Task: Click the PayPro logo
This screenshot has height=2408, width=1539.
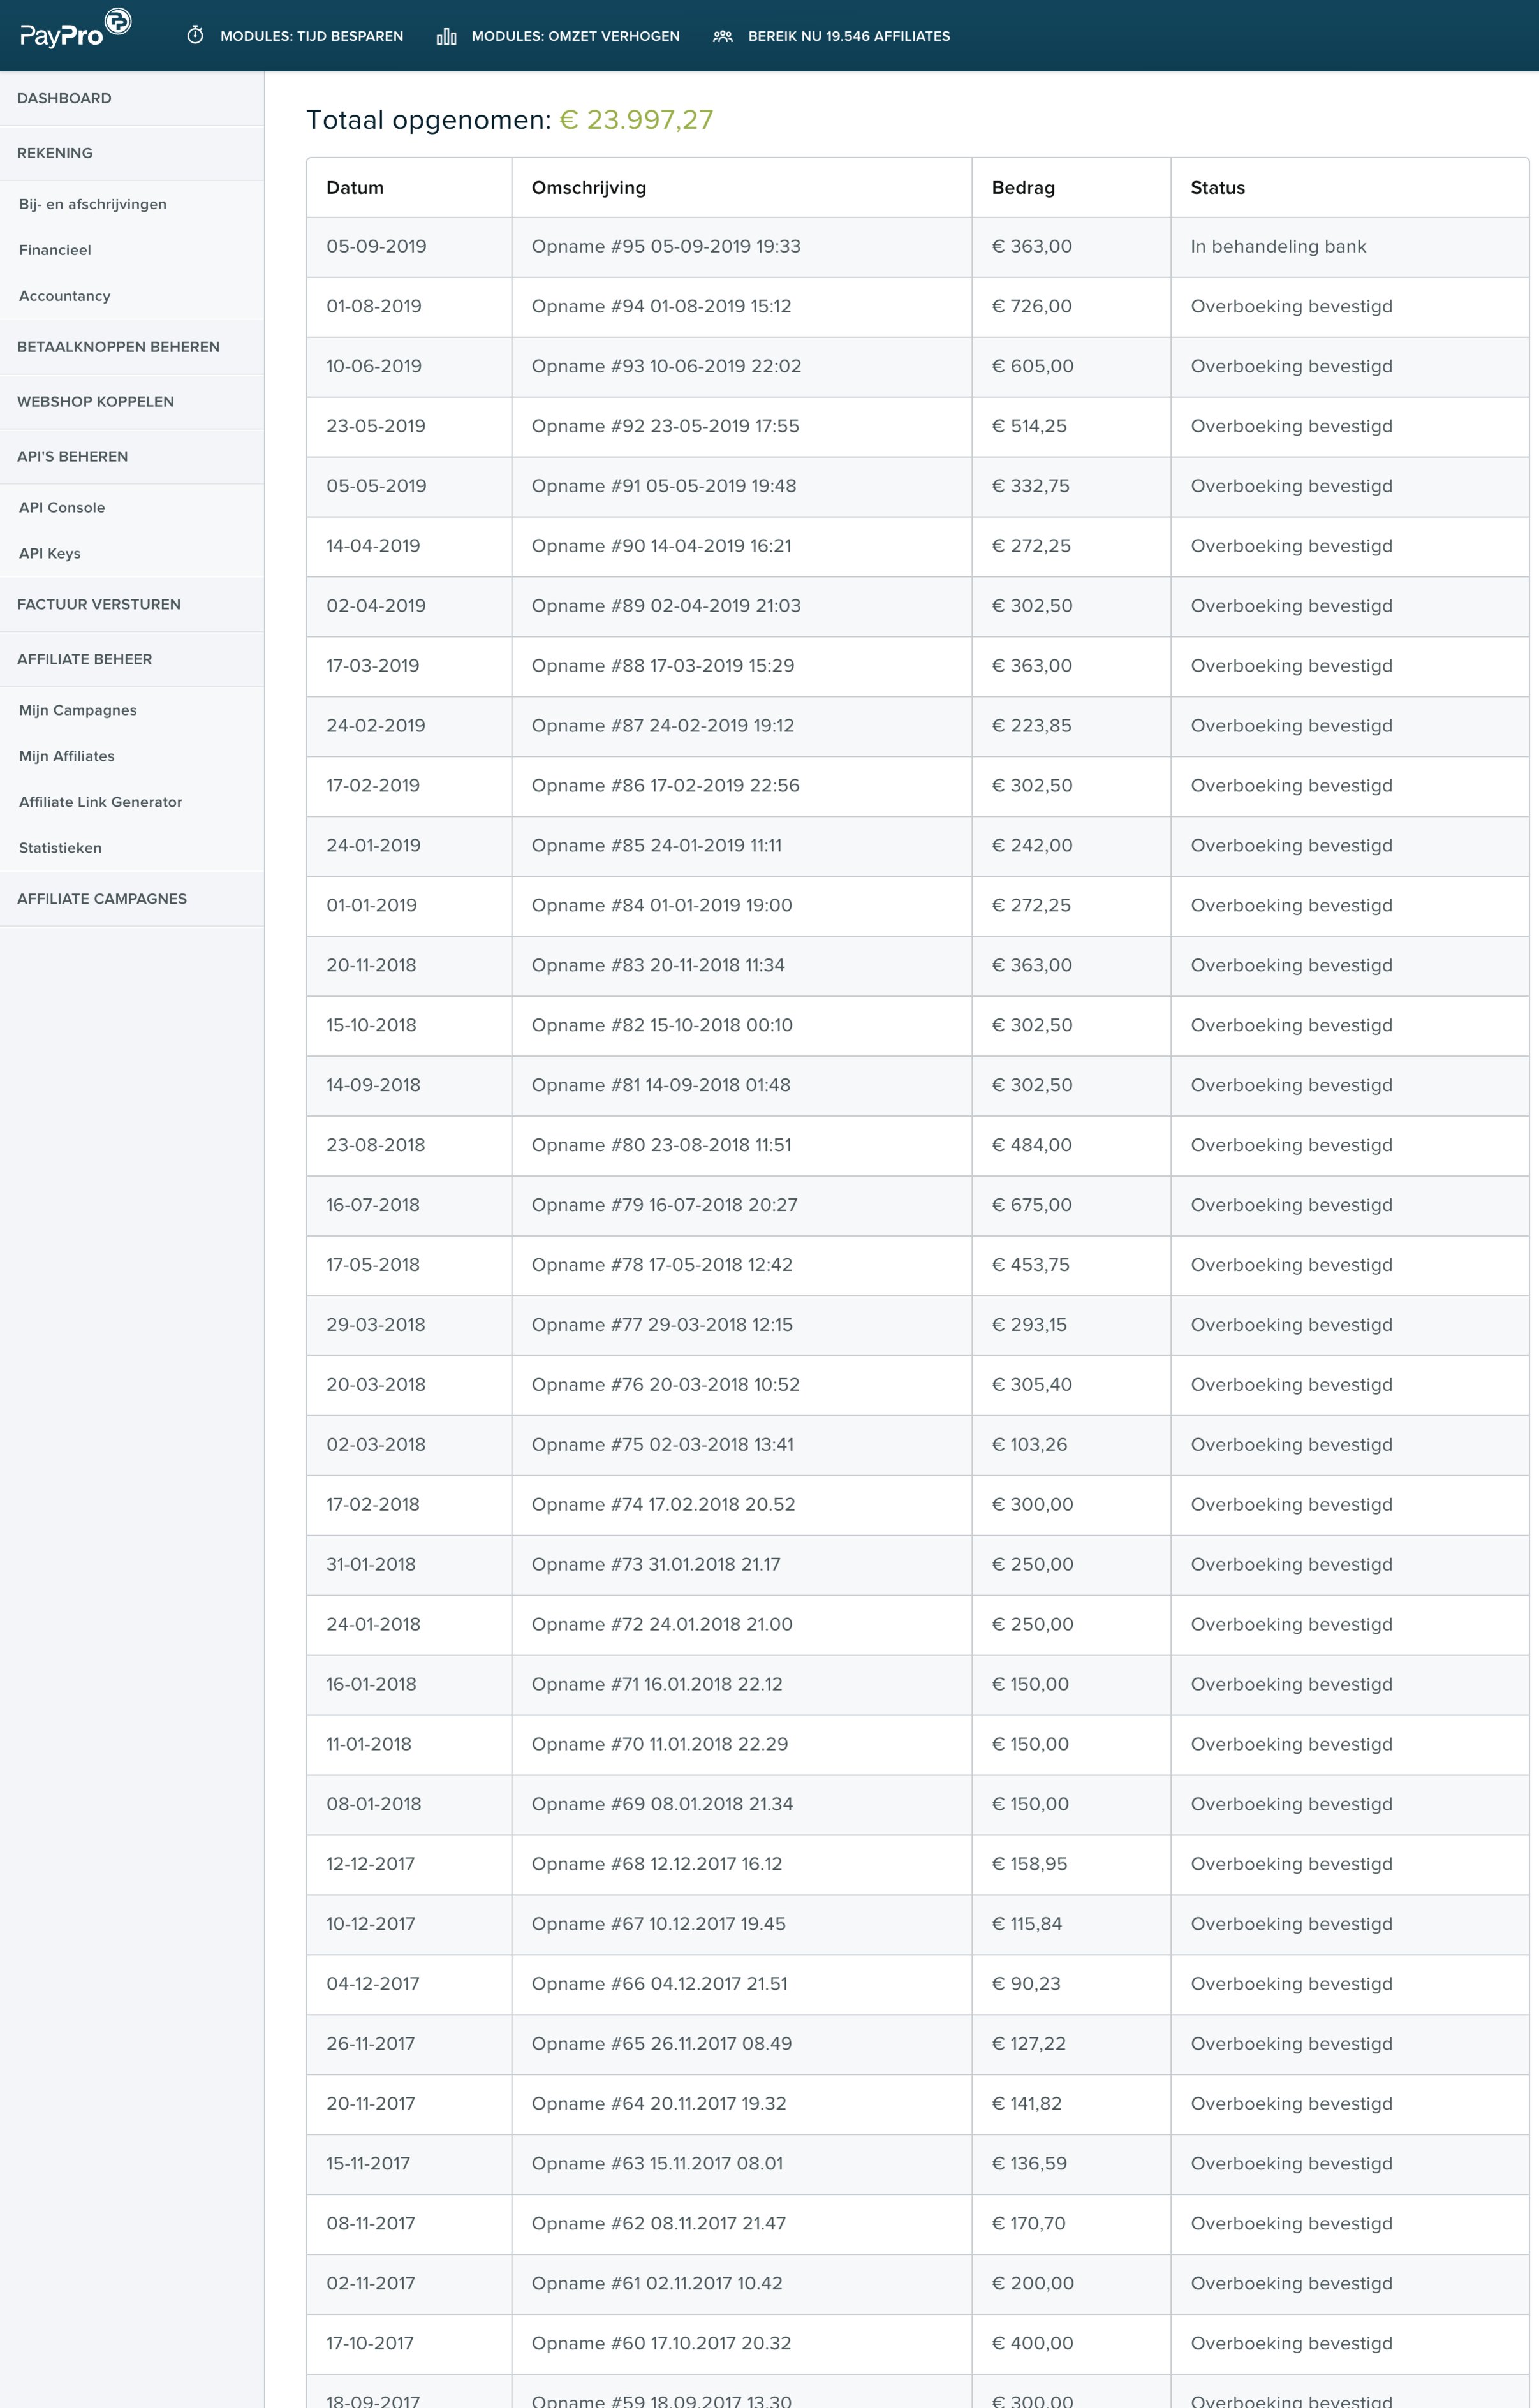Action: click(75, 29)
